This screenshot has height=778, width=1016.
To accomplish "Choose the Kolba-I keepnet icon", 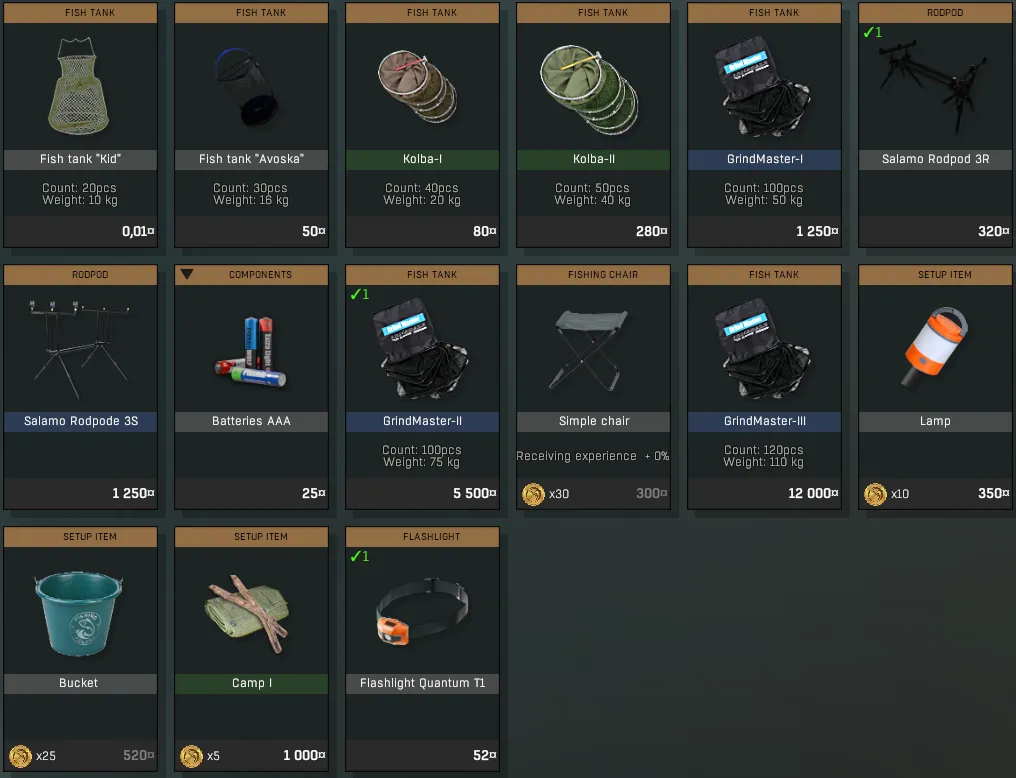I will point(418,86).
